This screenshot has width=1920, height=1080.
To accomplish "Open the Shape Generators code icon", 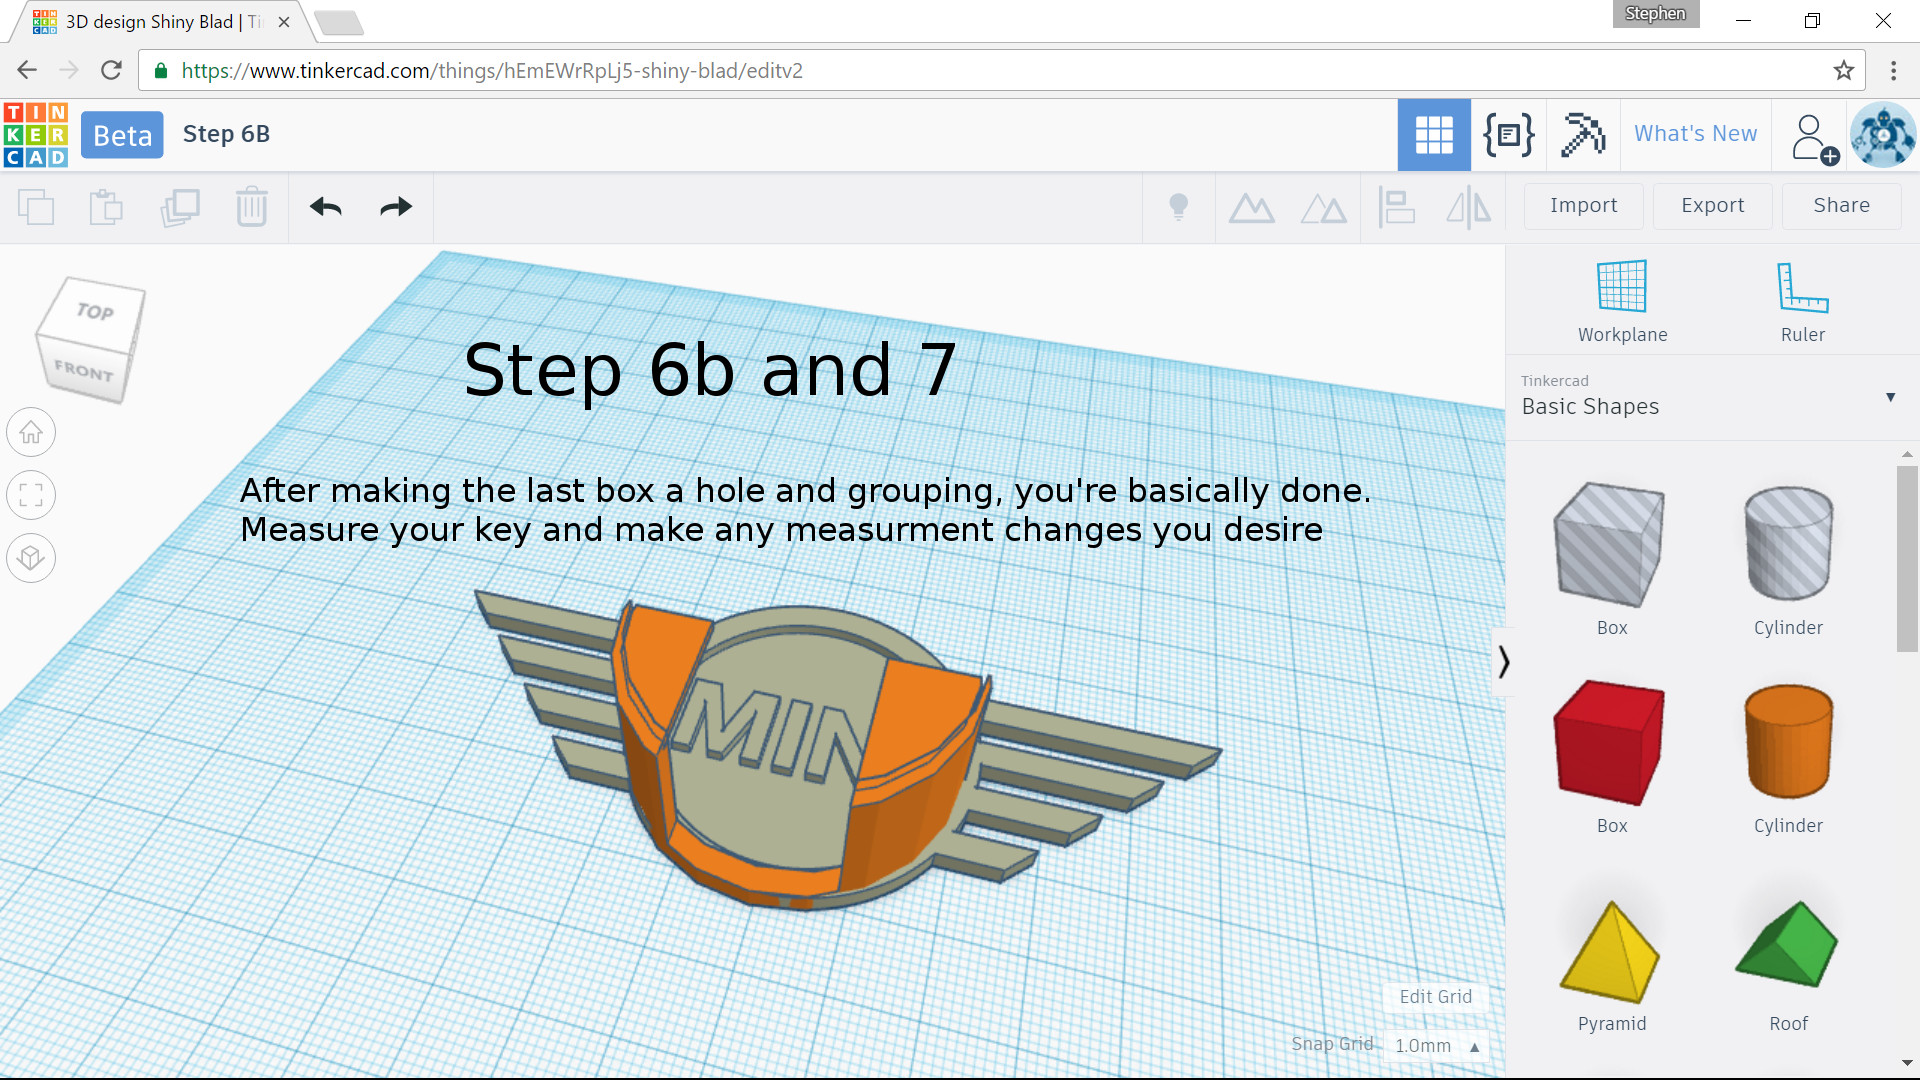I will coord(1508,135).
